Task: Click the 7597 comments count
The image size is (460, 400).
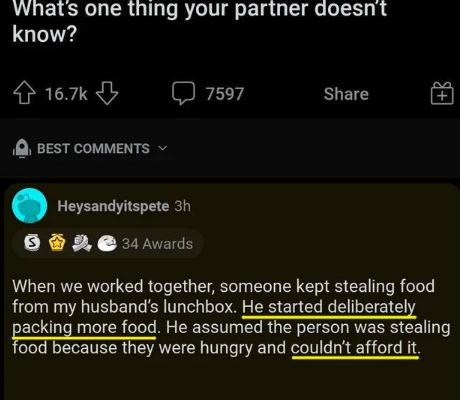Action: coord(225,94)
